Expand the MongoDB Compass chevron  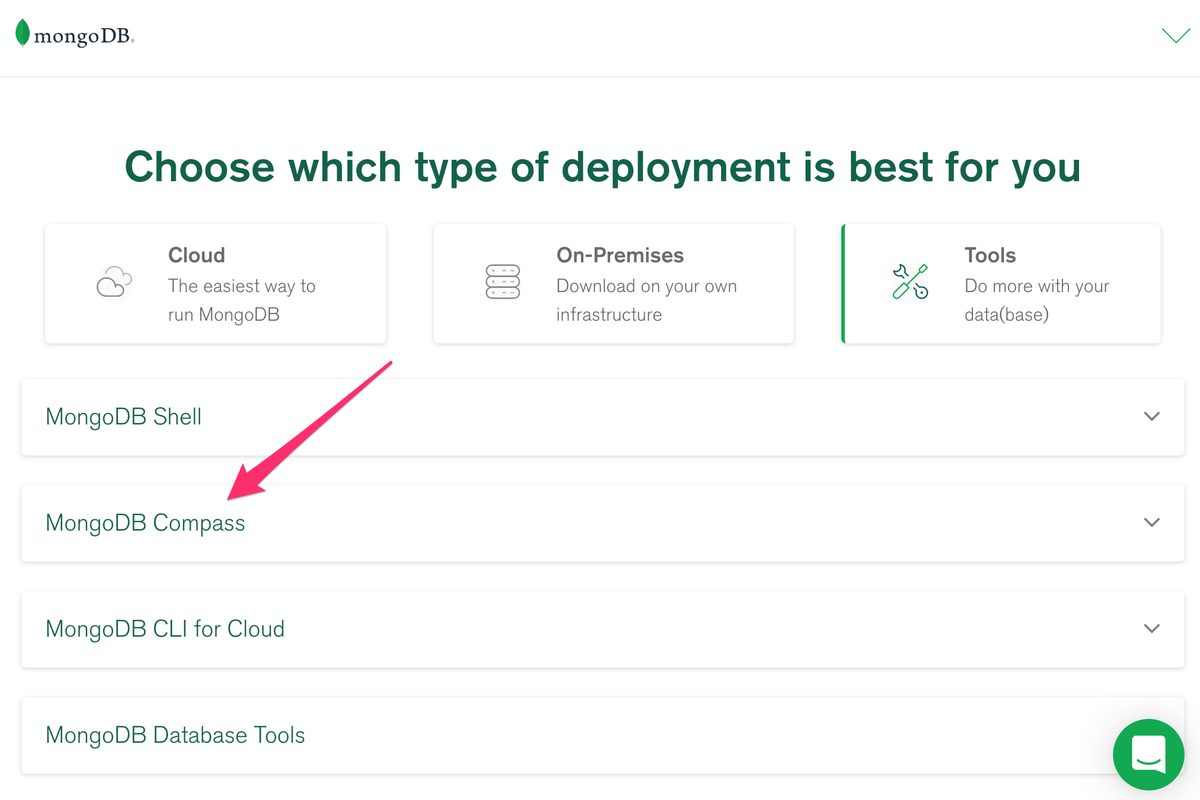tap(1152, 522)
